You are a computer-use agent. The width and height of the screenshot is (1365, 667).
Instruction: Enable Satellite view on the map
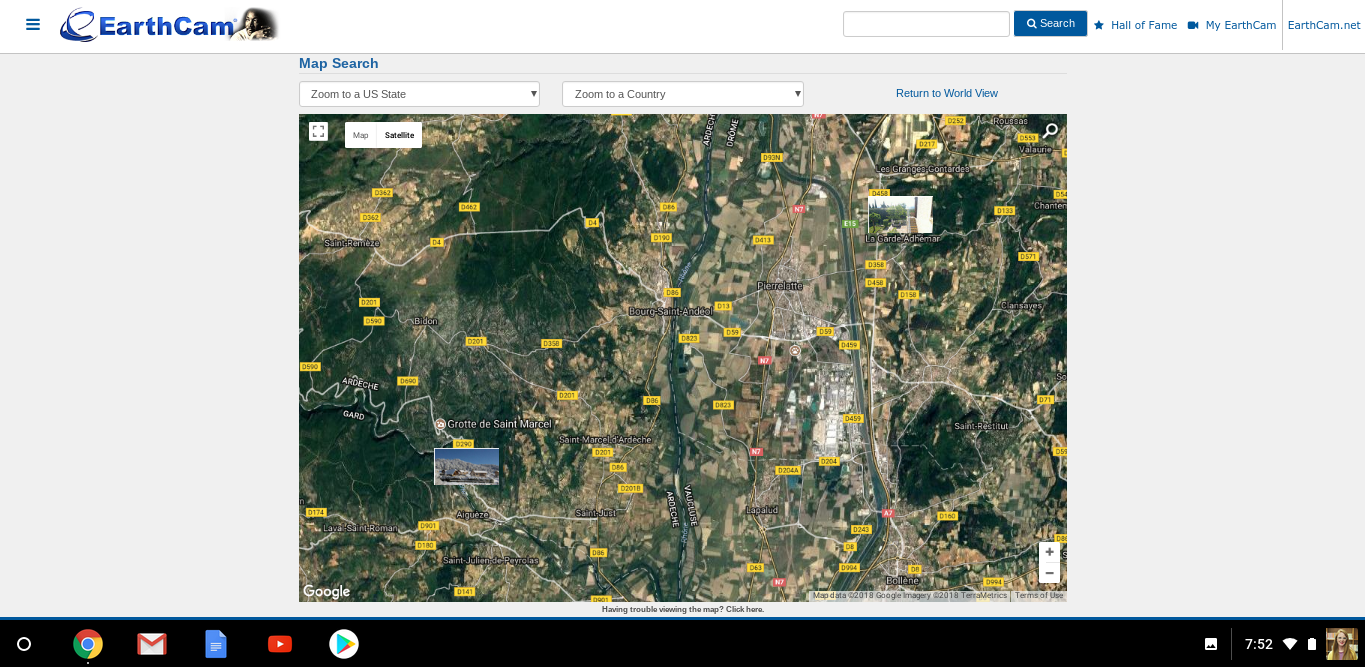[399, 134]
